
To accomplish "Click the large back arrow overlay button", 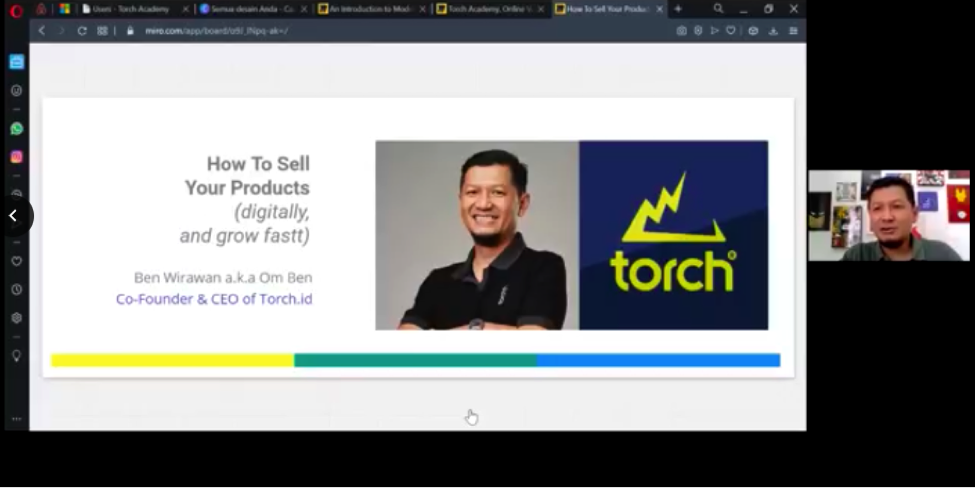I will (x=14, y=216).
